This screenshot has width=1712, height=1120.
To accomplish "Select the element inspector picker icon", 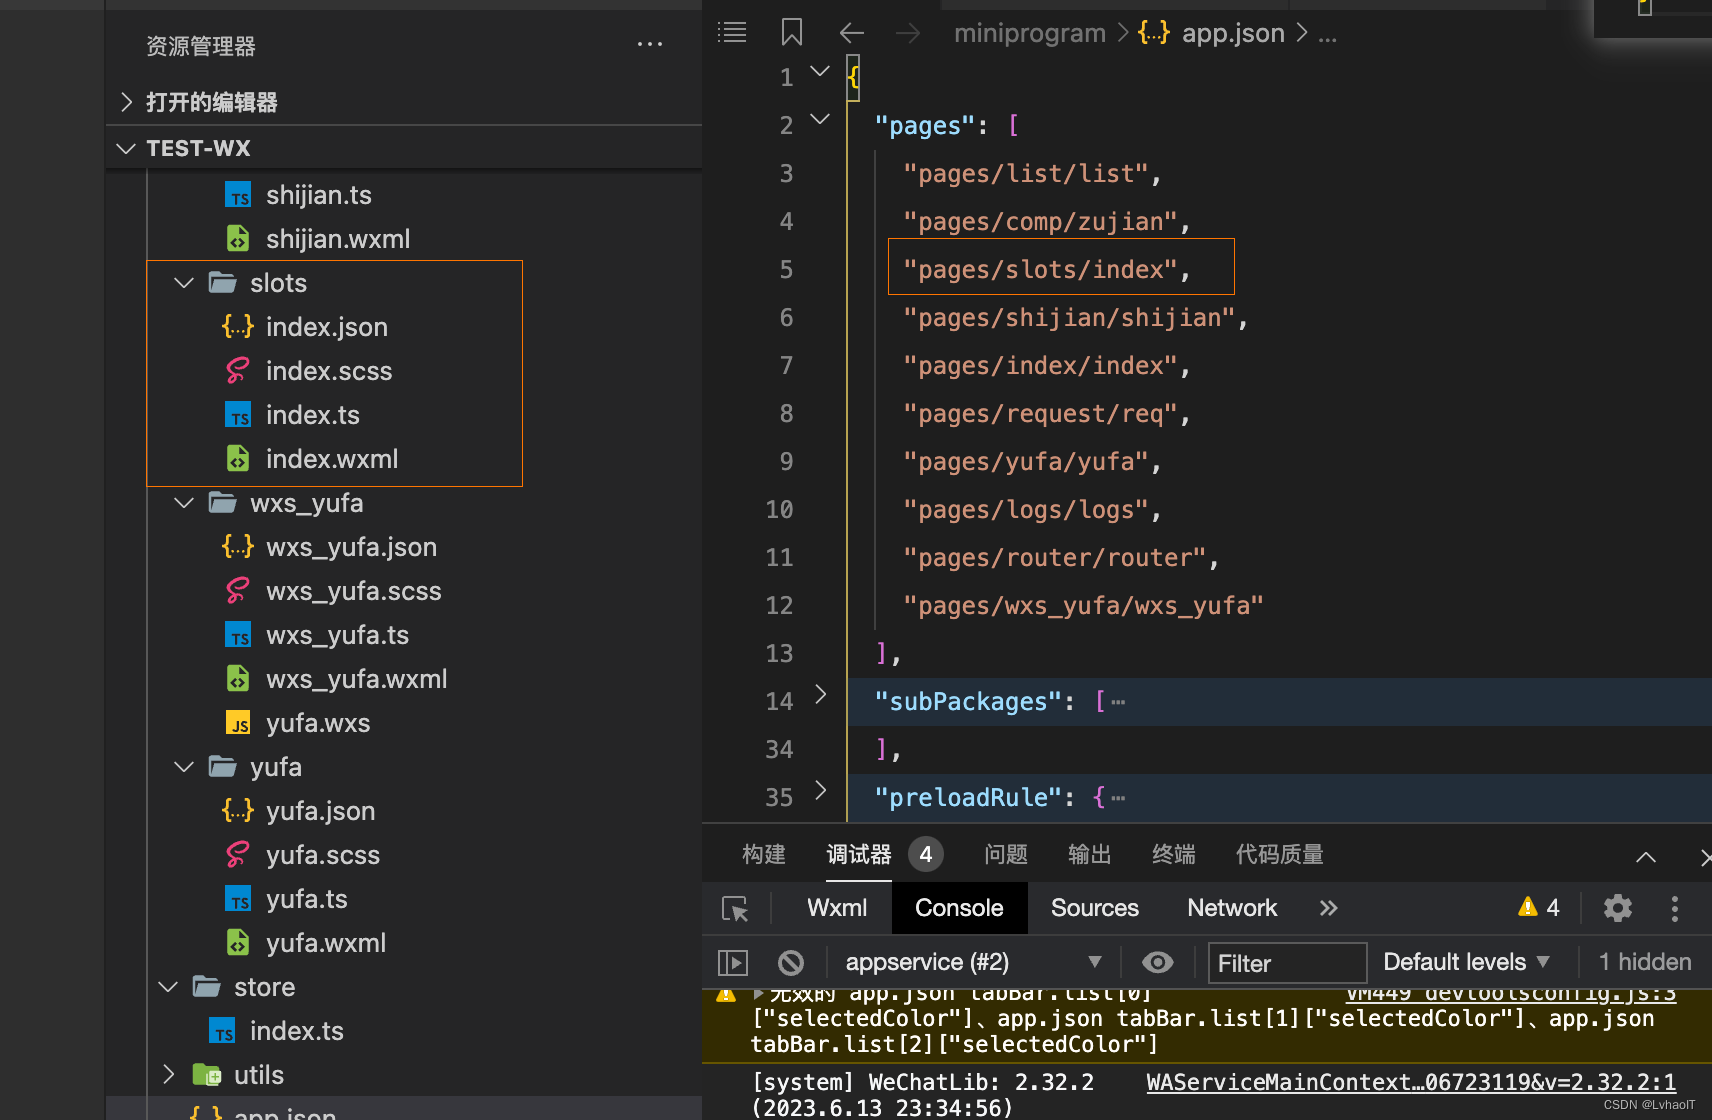I will [735, 908].
